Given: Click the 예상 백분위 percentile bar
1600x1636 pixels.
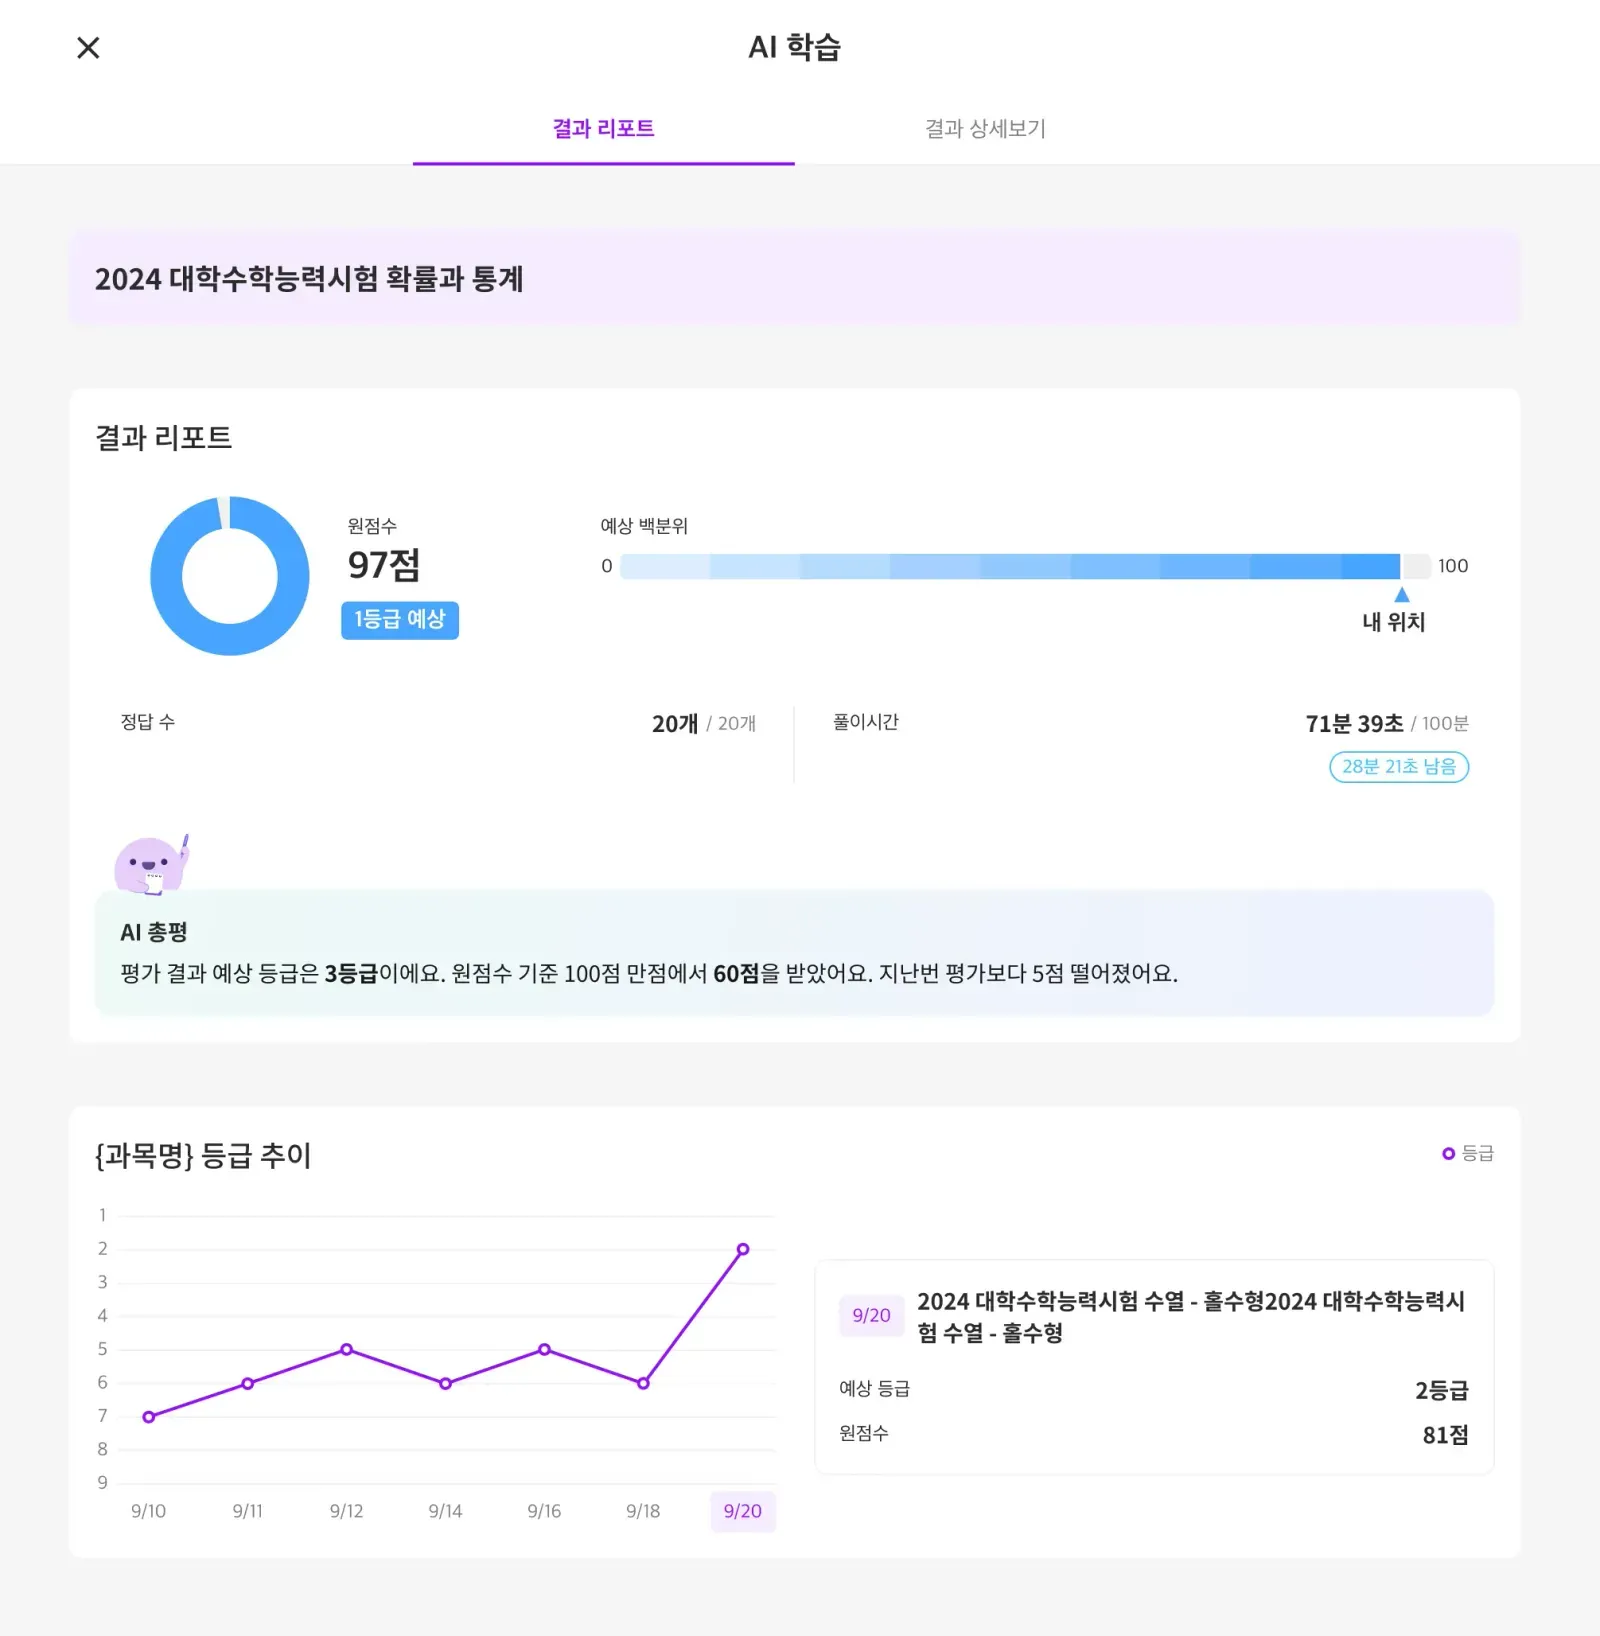Looking at the screenshot, I should click(1025, 566).
